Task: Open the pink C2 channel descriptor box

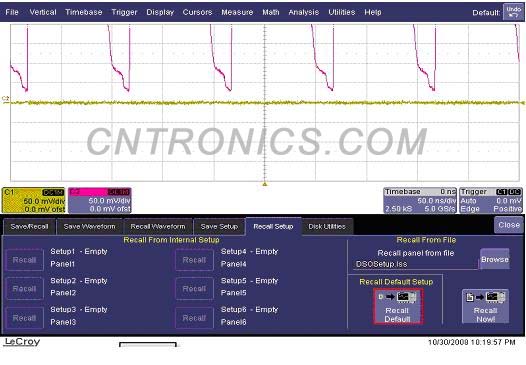Action: (x=100, y=200)
